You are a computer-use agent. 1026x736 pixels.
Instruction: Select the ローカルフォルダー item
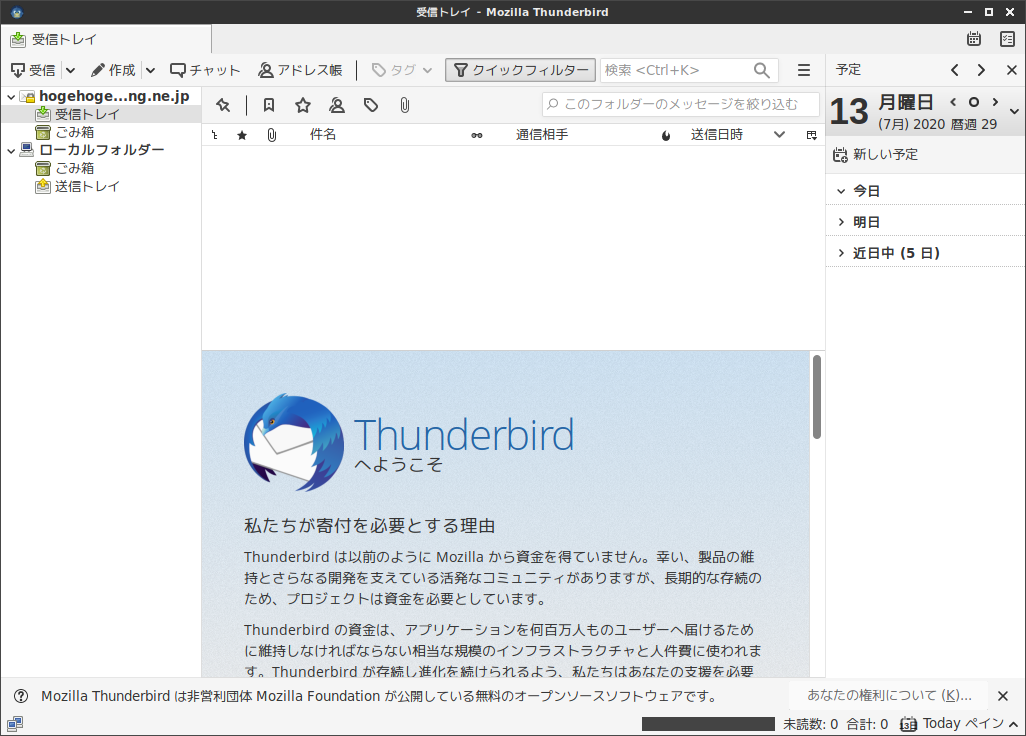(101, 150)
